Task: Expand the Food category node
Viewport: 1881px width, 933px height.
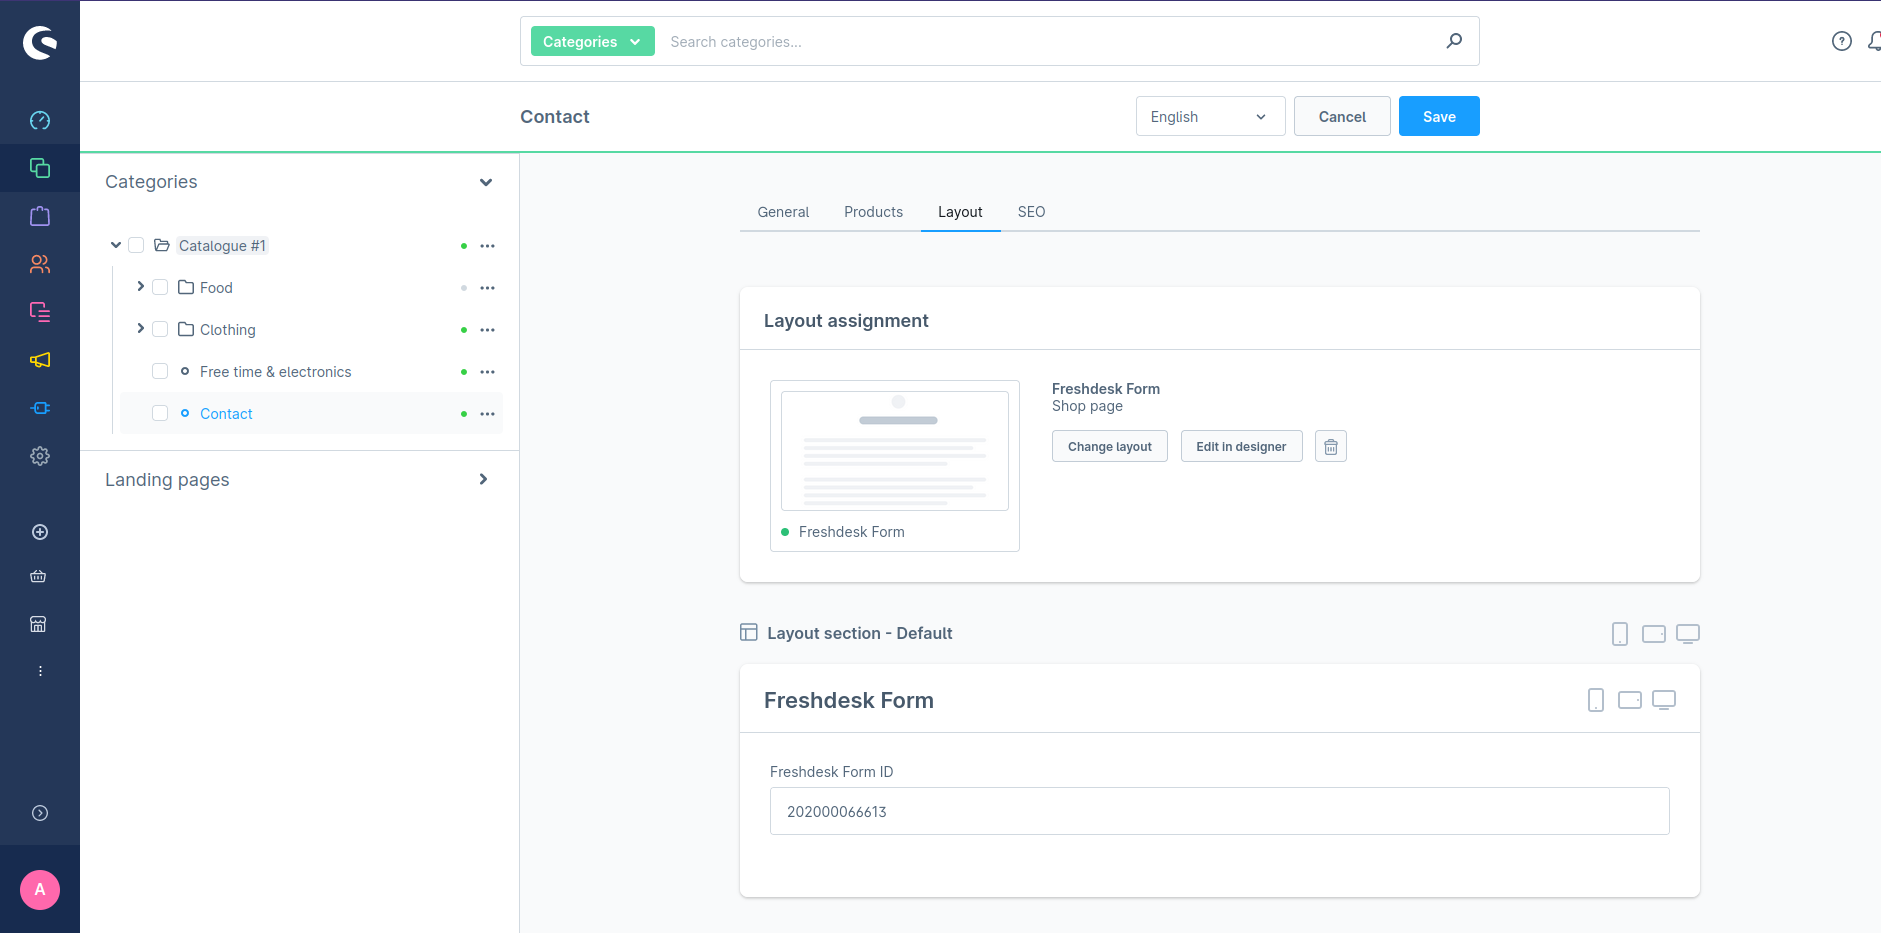Action: point(140,287)
